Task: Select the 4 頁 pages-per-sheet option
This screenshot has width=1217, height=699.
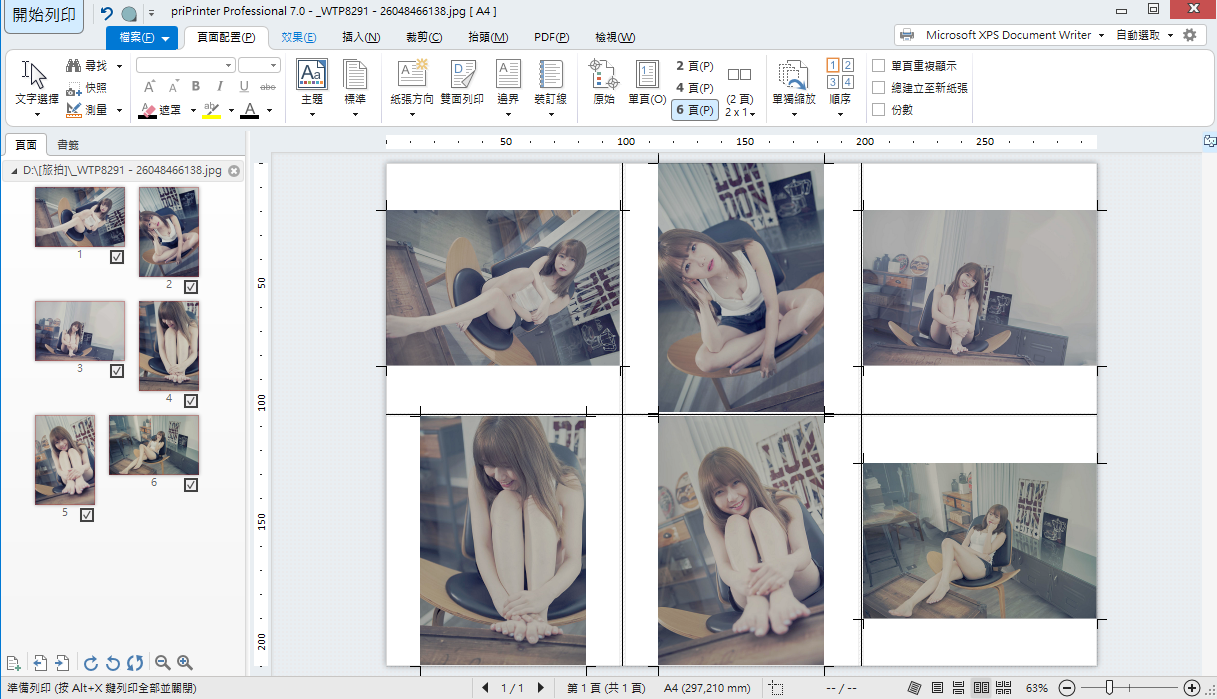Action: [x=695, y=88]
